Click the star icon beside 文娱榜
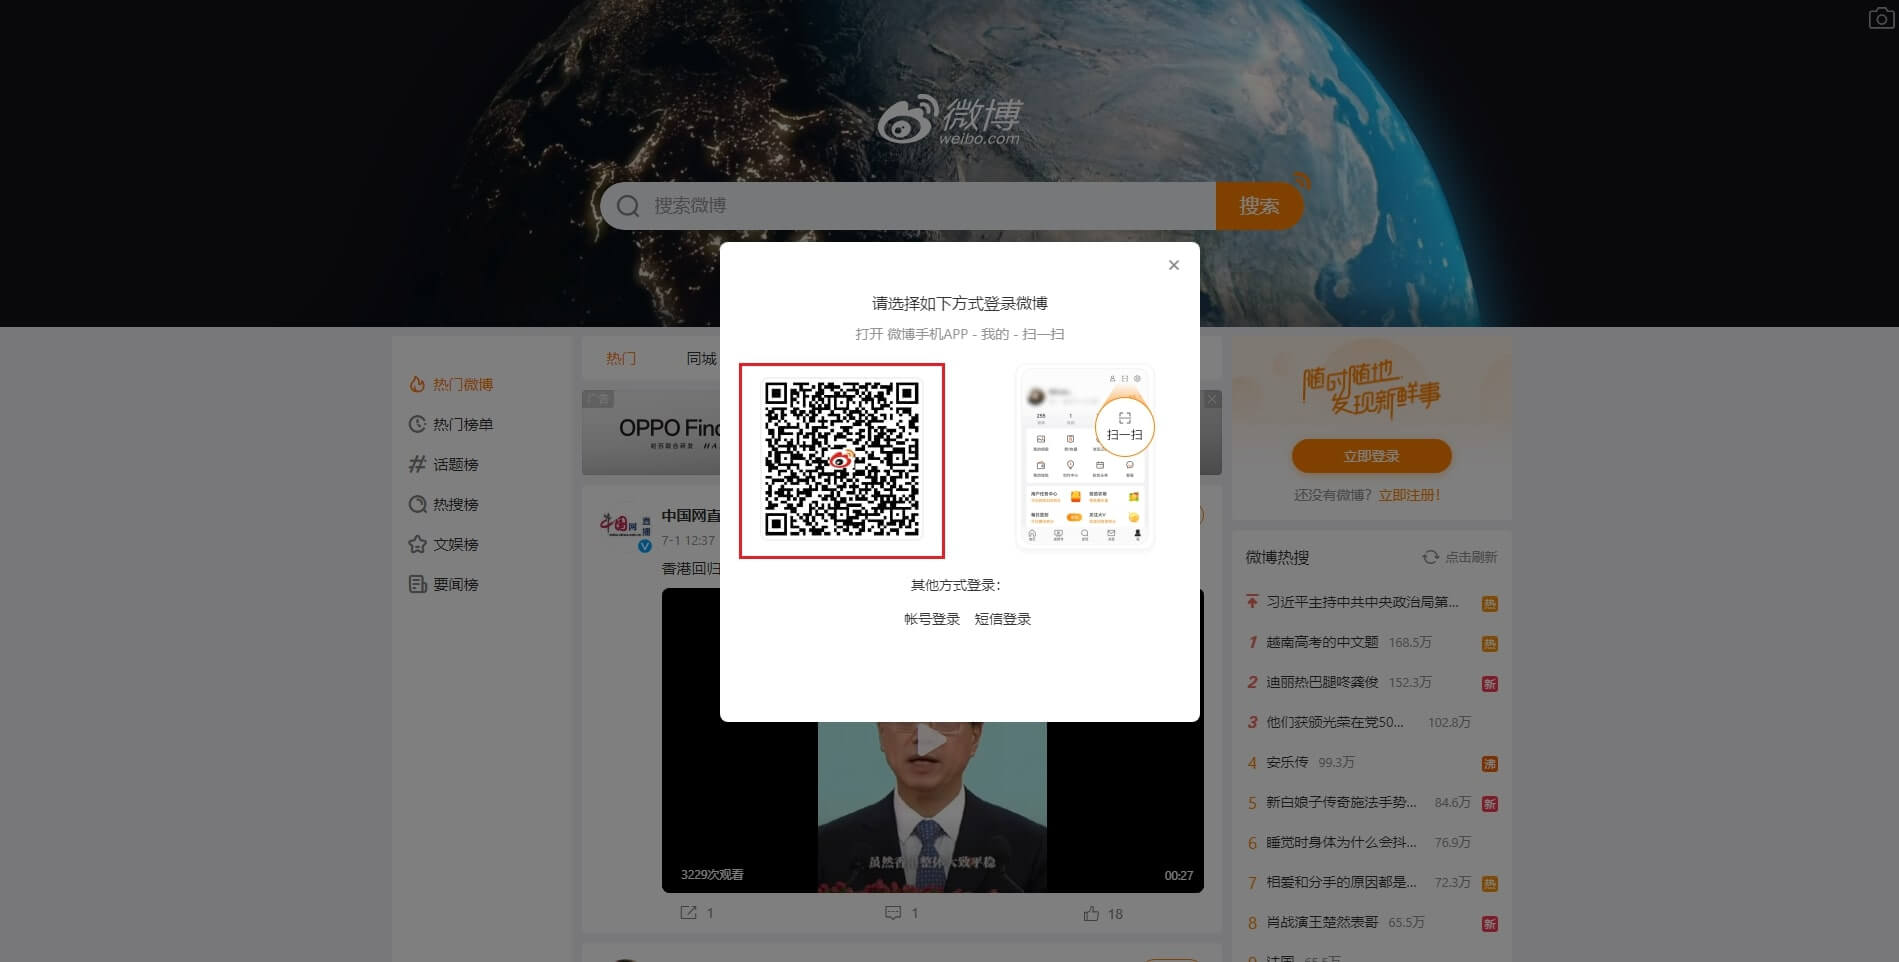This screenshot has height=962, width=1899. pyautogui.click(x=417, y=544)
